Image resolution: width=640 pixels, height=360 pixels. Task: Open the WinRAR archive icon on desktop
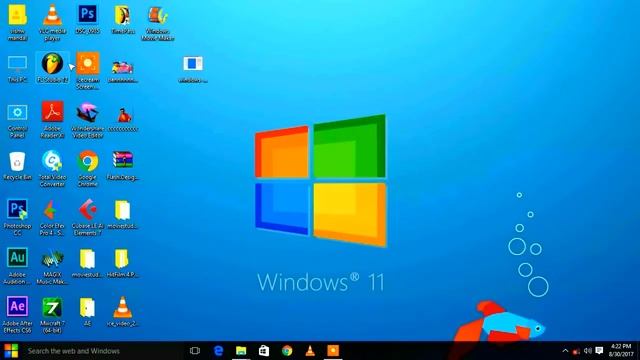coord(122,165)
